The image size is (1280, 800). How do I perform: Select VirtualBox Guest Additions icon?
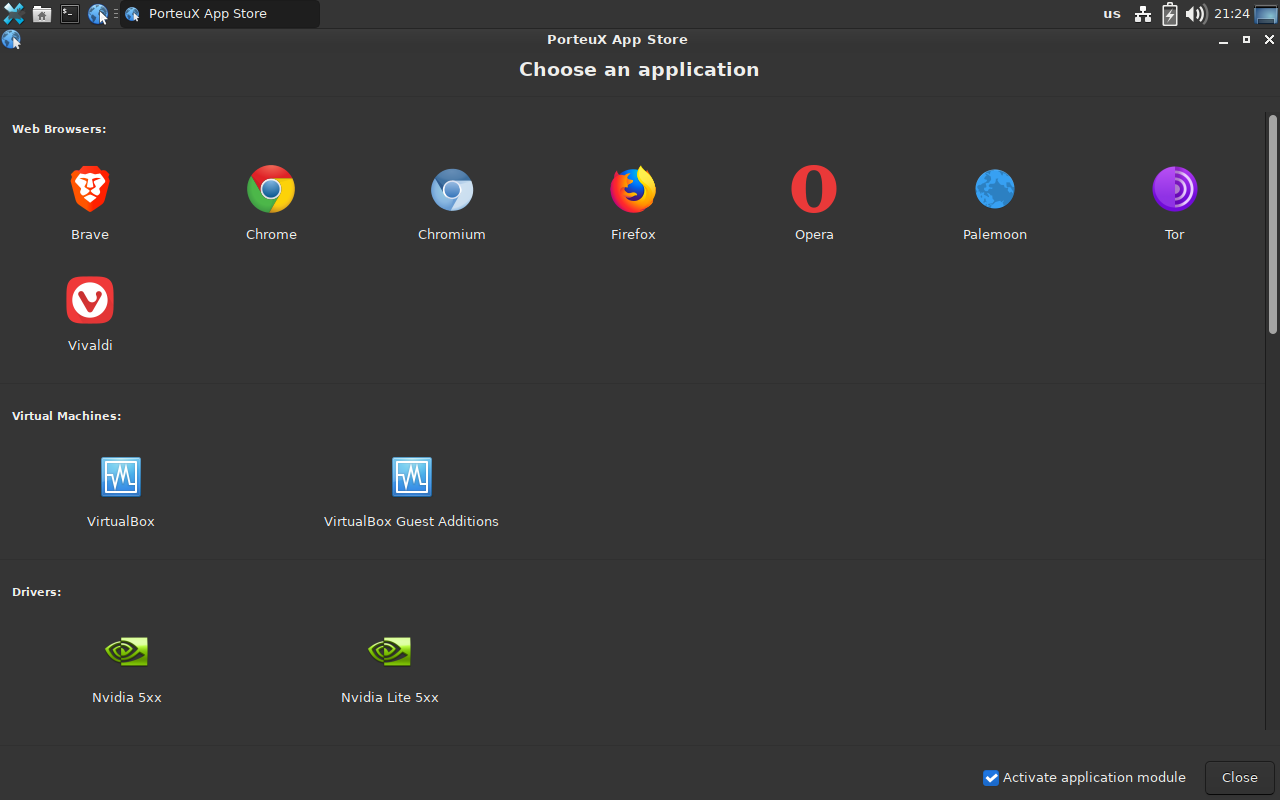(x=411, y=477)
